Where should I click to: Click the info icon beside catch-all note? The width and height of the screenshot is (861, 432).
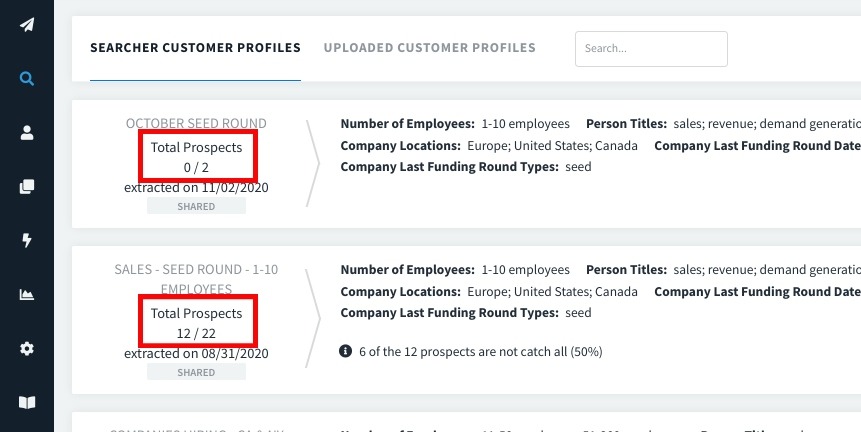pyautogui.click(x=345, y=351)
